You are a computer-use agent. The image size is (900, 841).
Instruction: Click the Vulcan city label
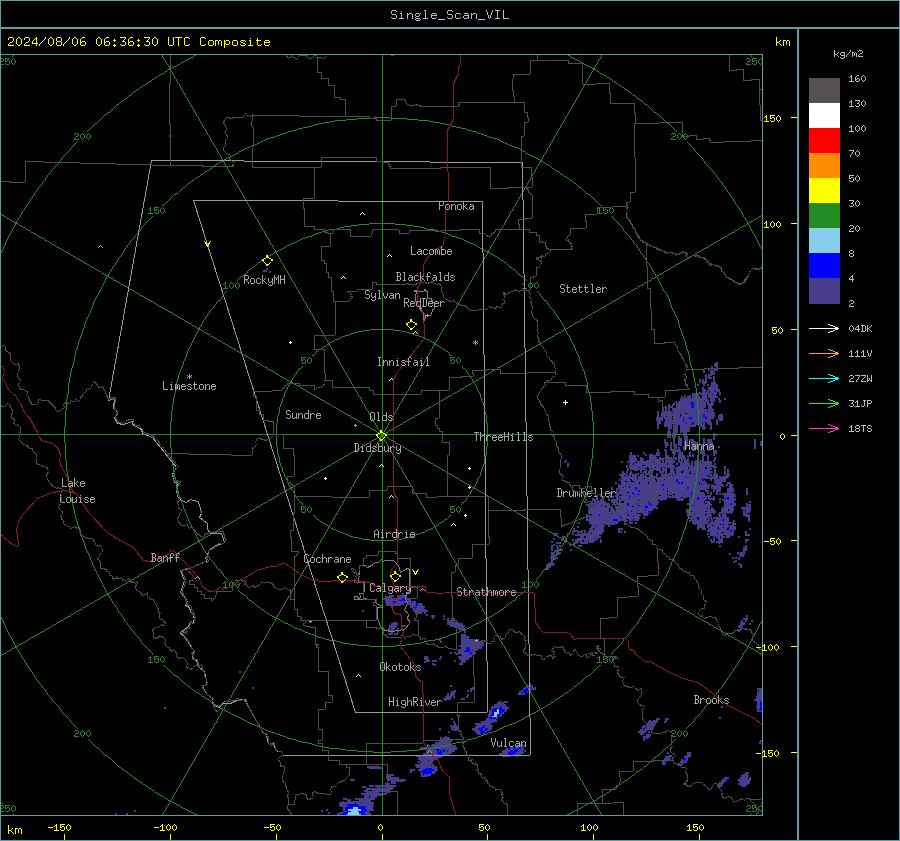coord(508,743)
